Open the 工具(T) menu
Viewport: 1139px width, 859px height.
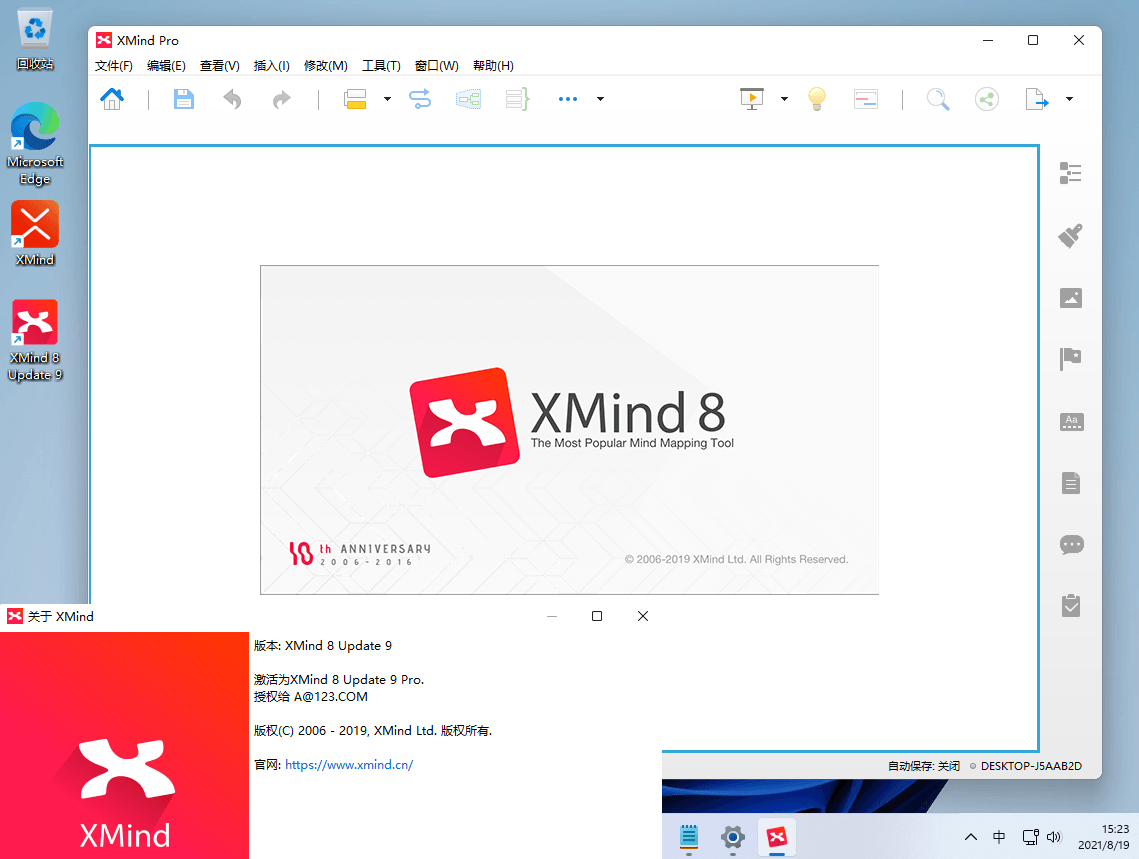point(381,65)
